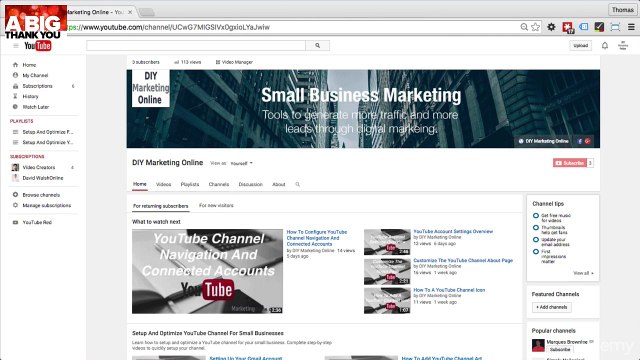The image size is (640, 360).
Task: Click the Video Creators avatar icon
Action: [x=16, y=167]
